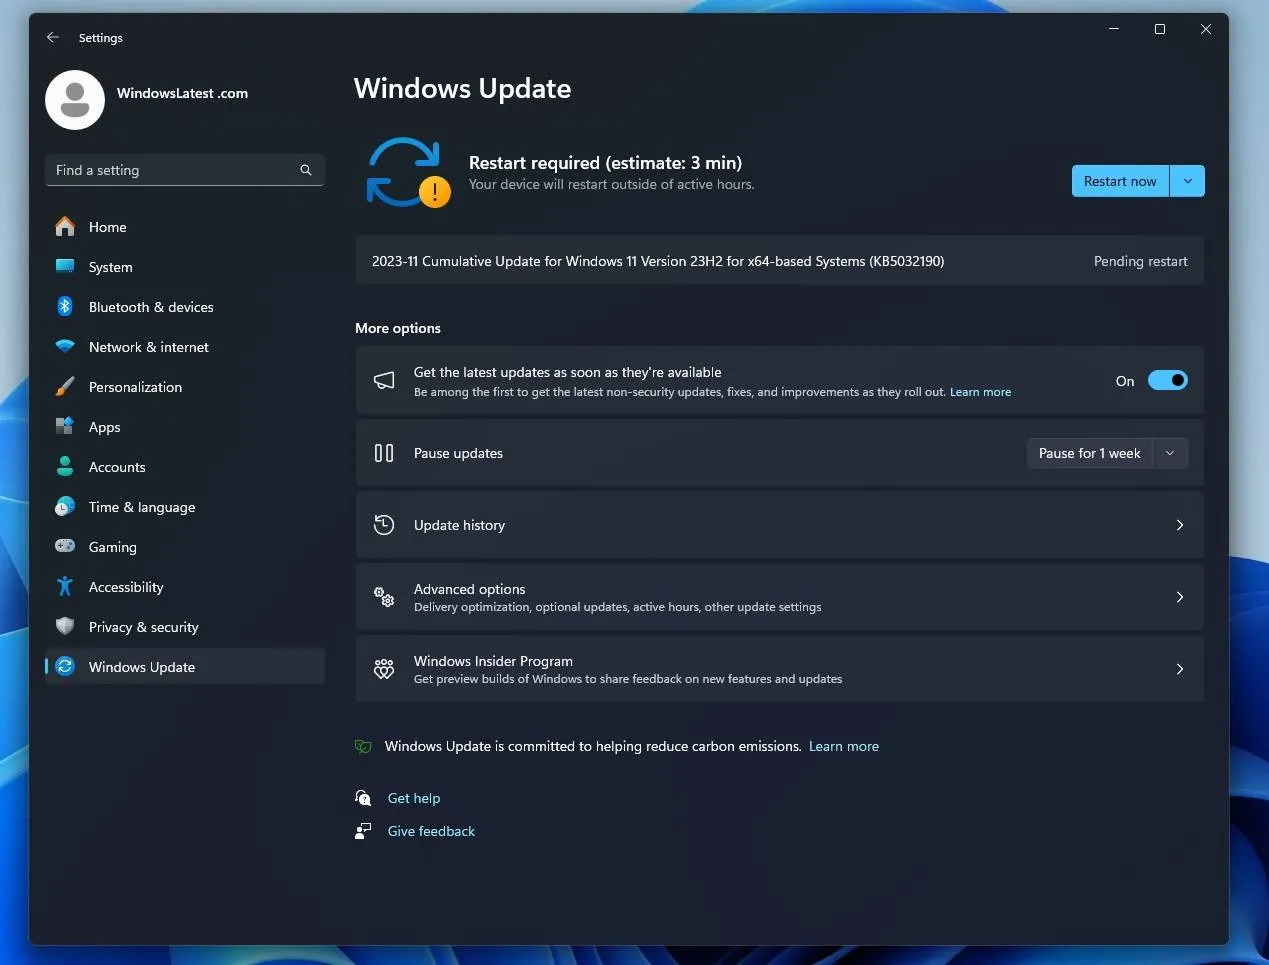Select Network & internet

pos(185,347)
